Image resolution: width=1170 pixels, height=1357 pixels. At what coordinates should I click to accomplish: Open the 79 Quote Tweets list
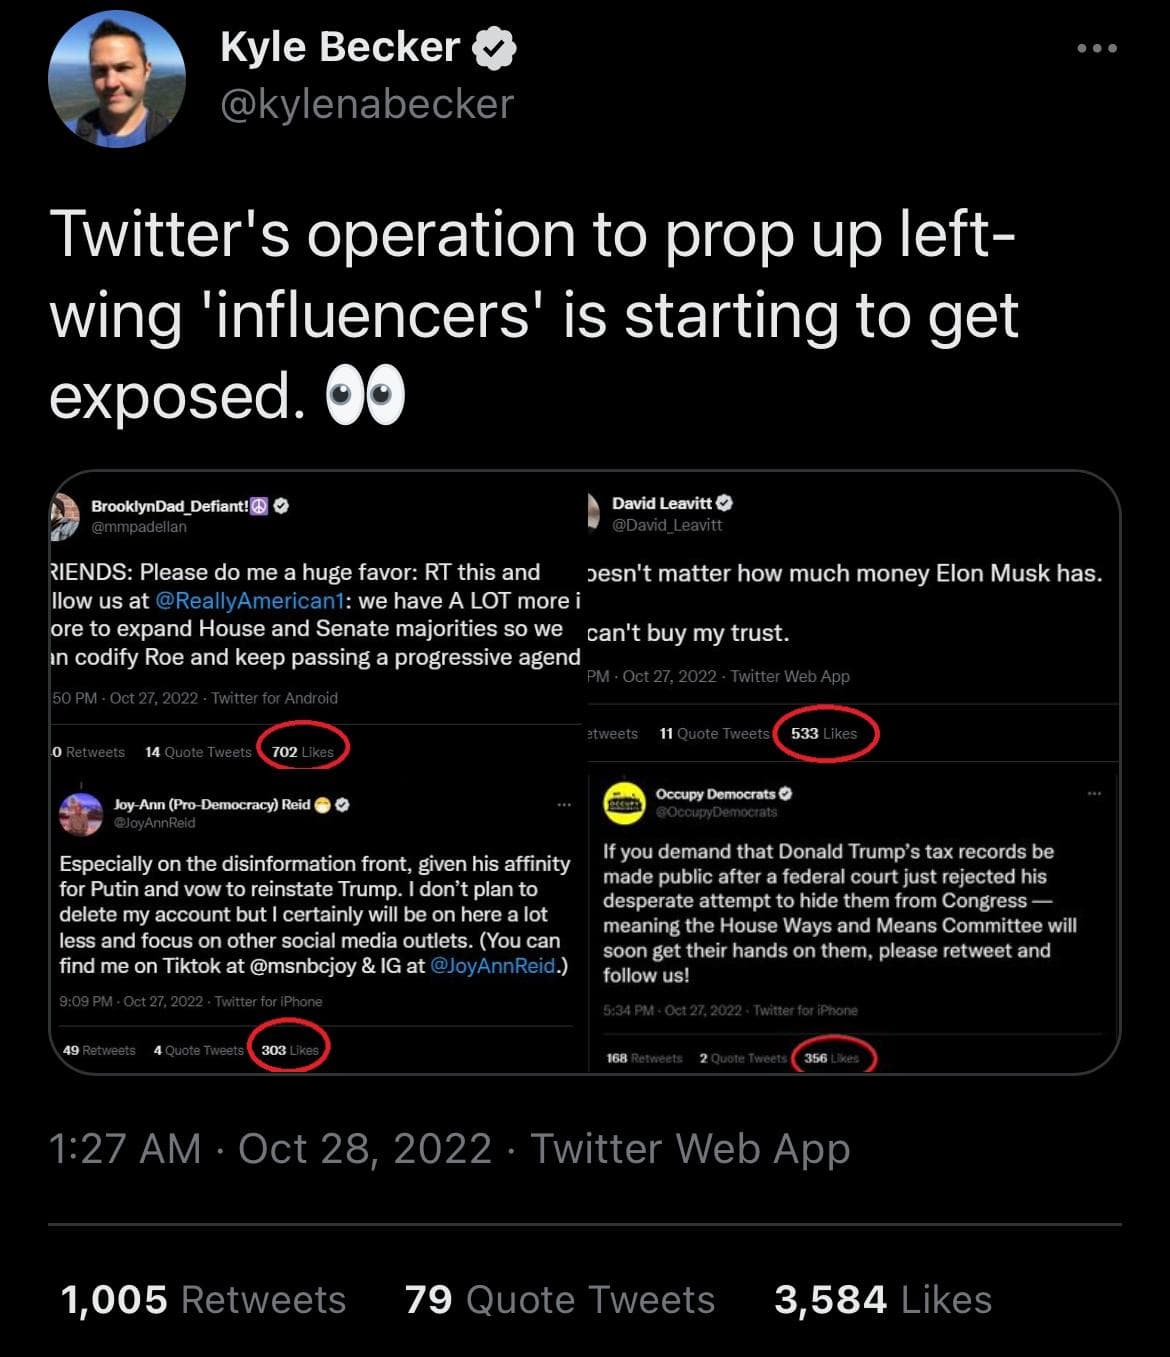click(x=560, y=1300)
